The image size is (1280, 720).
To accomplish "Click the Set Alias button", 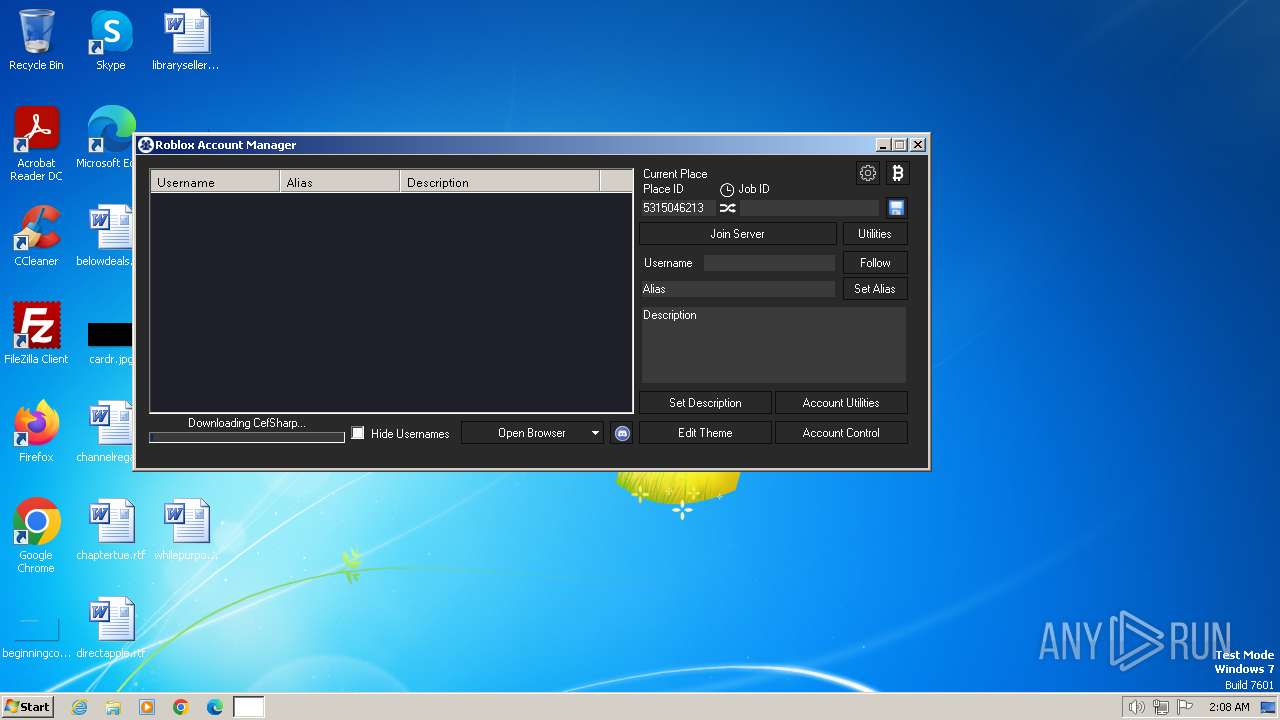I will pyautogui.click(x=875, y=289).
